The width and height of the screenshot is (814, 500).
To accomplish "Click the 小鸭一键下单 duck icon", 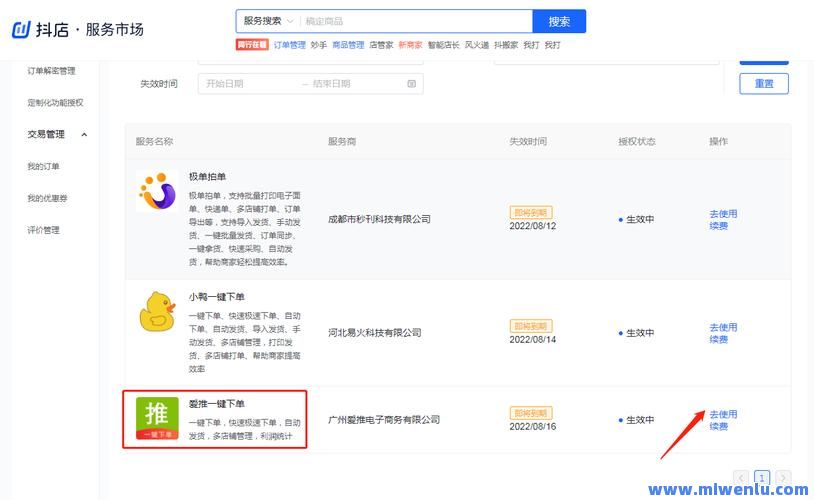I will point(157,312).
